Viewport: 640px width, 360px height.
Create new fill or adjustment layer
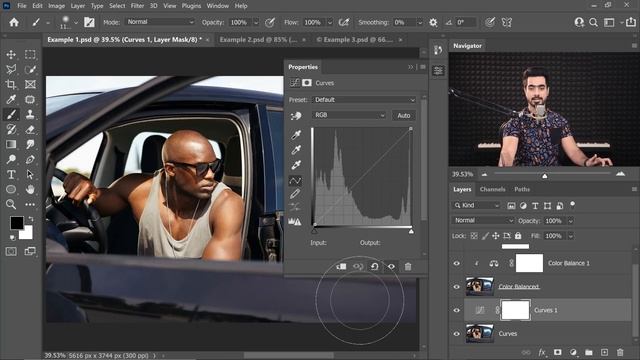pyautogui.click(x=573, y=352)
